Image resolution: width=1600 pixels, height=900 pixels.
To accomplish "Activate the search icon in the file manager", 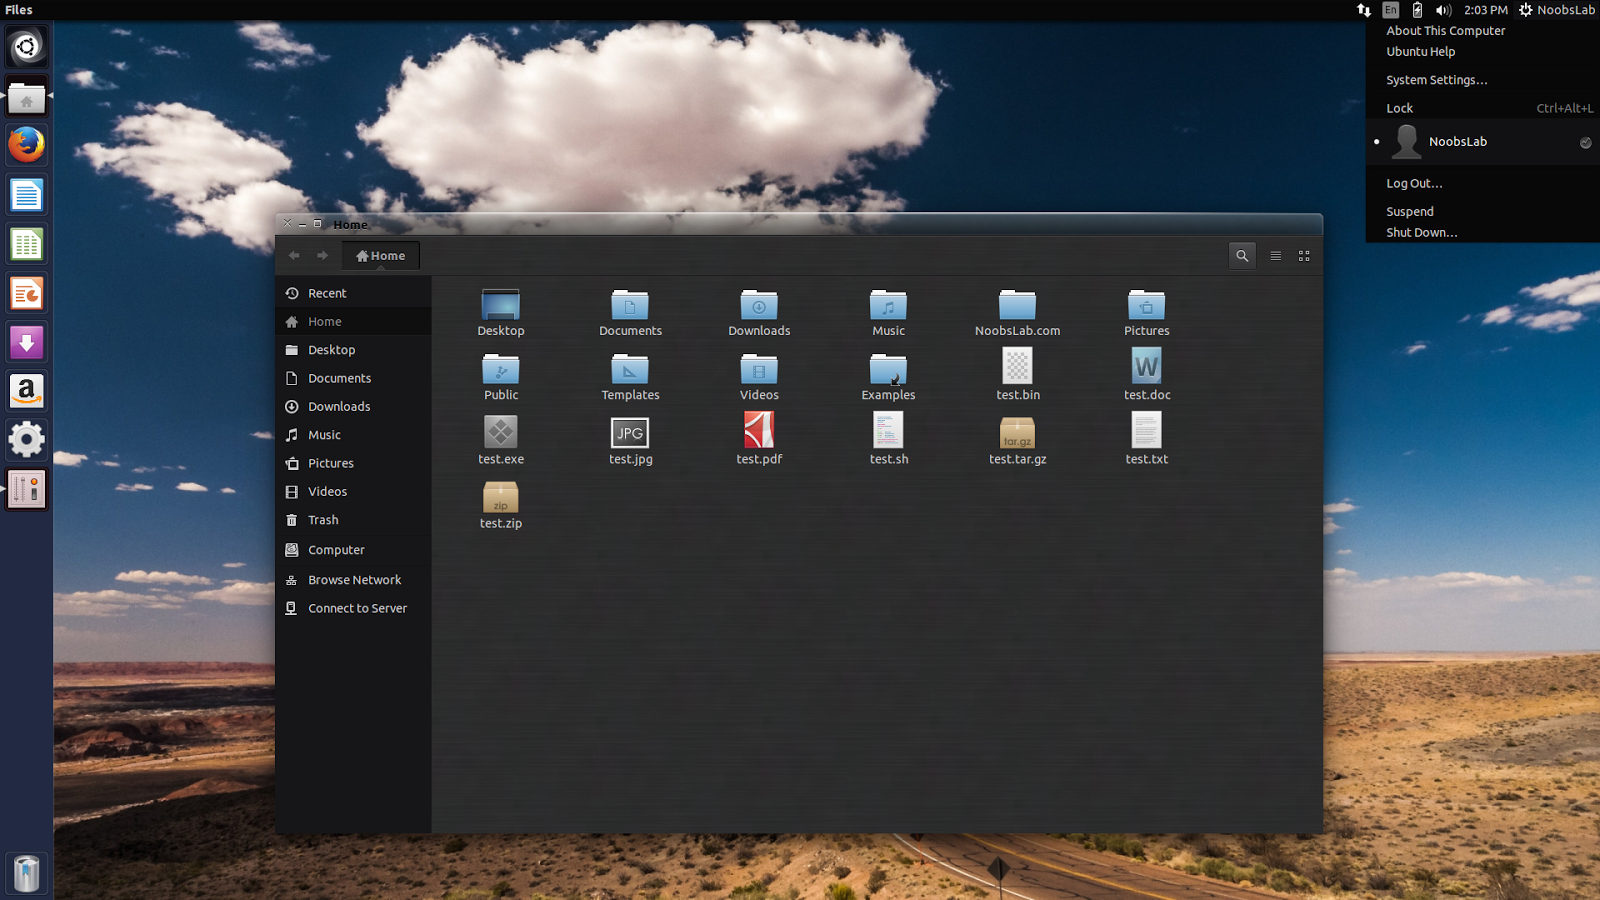I will [1242, 256].
